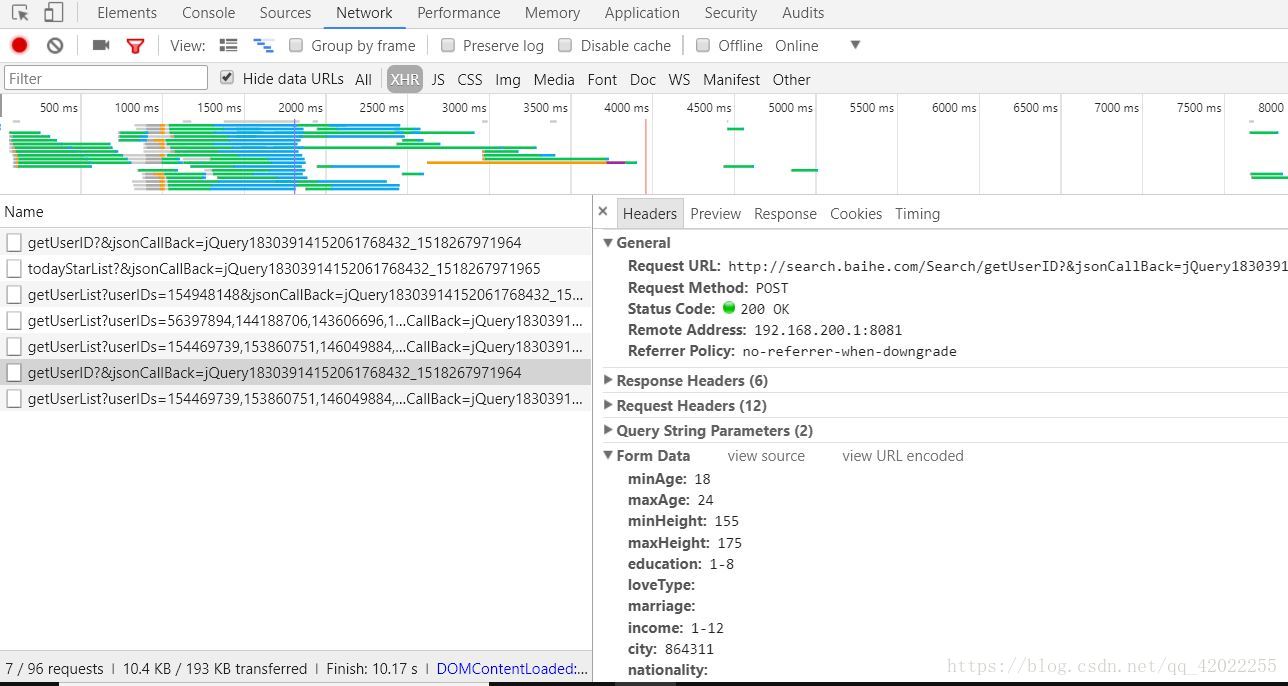Expand Request Headers (12)
The height and width of the screenshot is (686, 1288).
click(608, 406)
